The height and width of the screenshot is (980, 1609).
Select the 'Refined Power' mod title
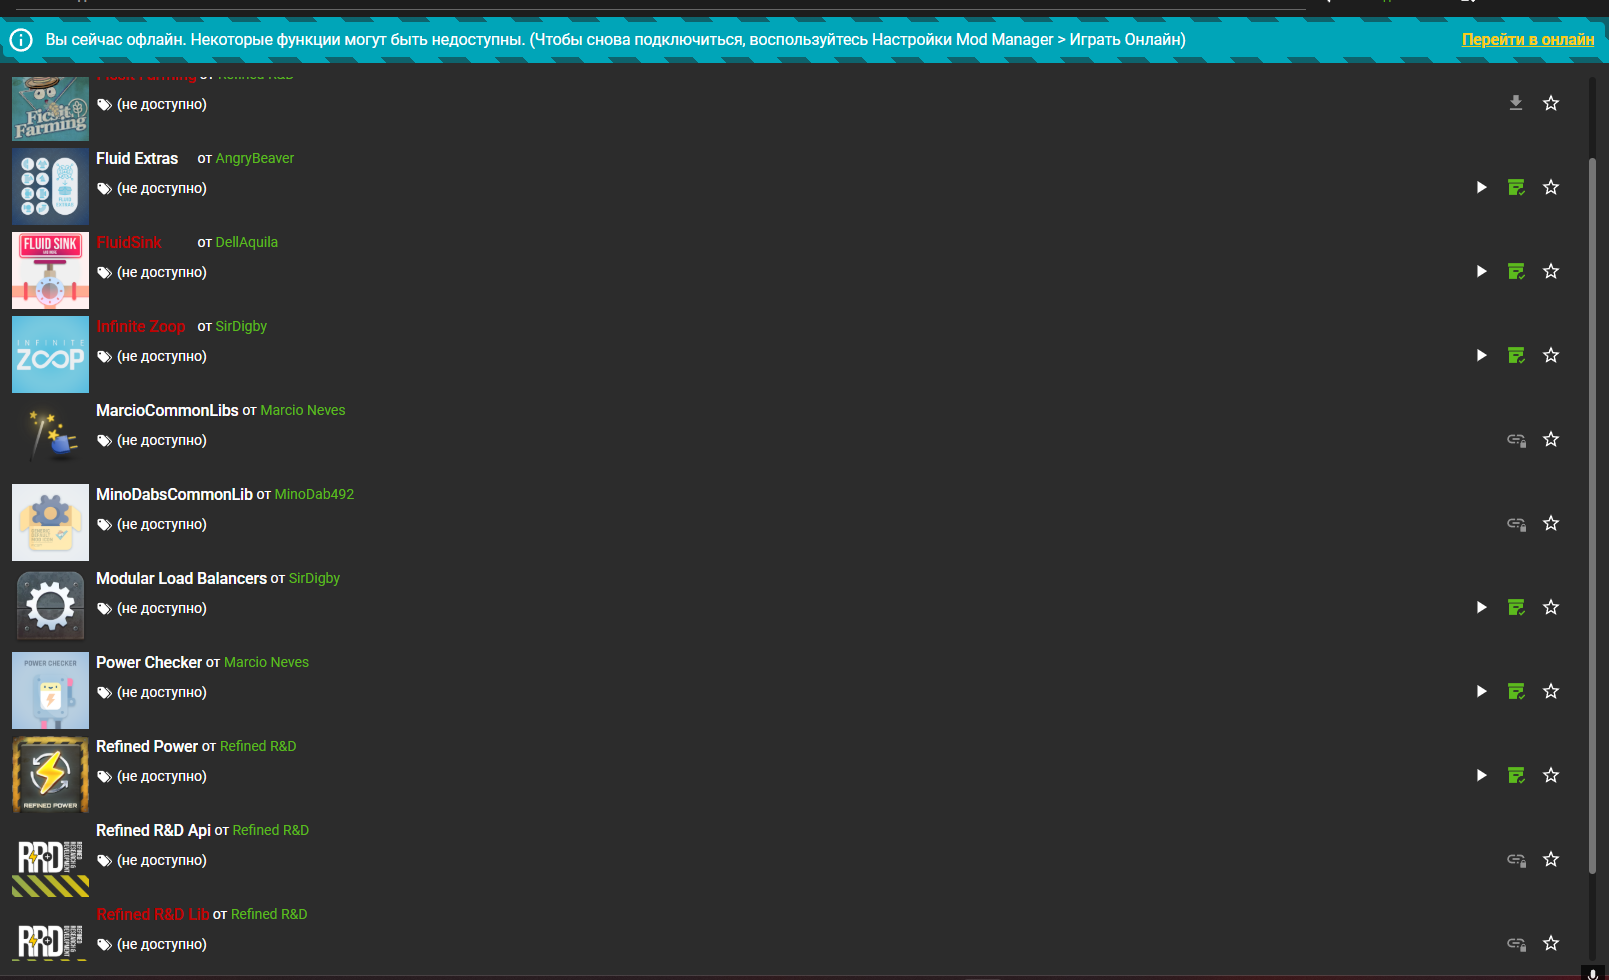coord(147,746)
